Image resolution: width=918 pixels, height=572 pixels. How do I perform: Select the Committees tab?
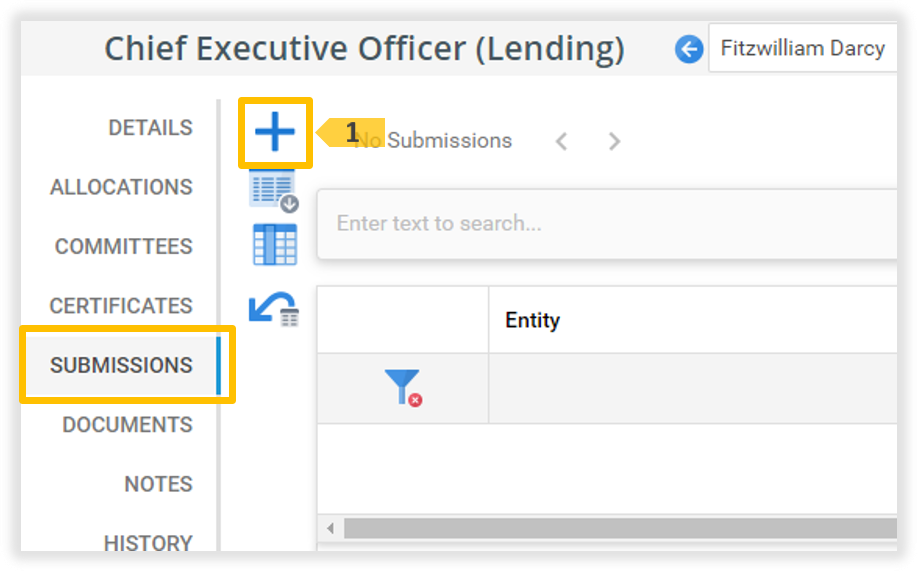(x=123, y=246)
